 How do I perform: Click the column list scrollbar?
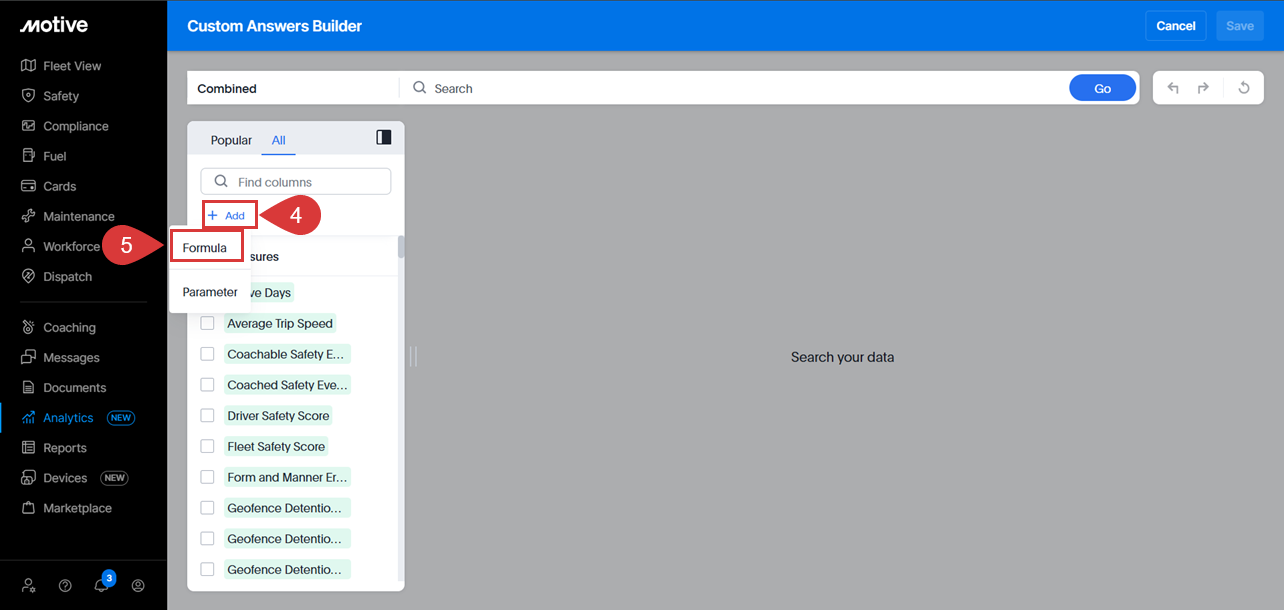[401, 247]
